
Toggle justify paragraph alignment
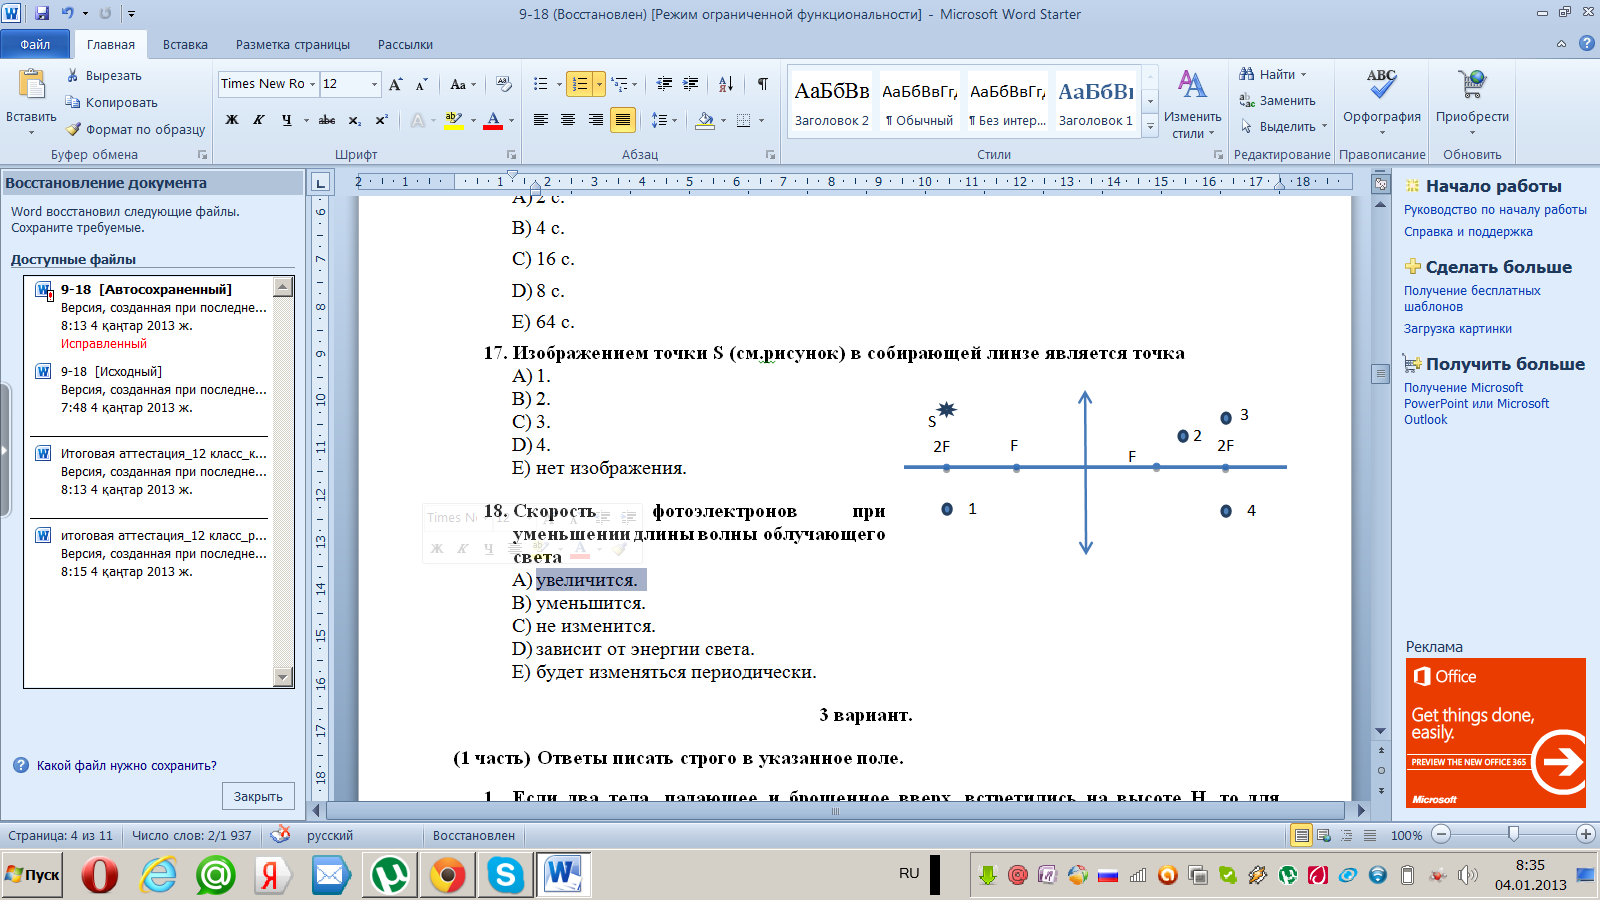[622, 120]
